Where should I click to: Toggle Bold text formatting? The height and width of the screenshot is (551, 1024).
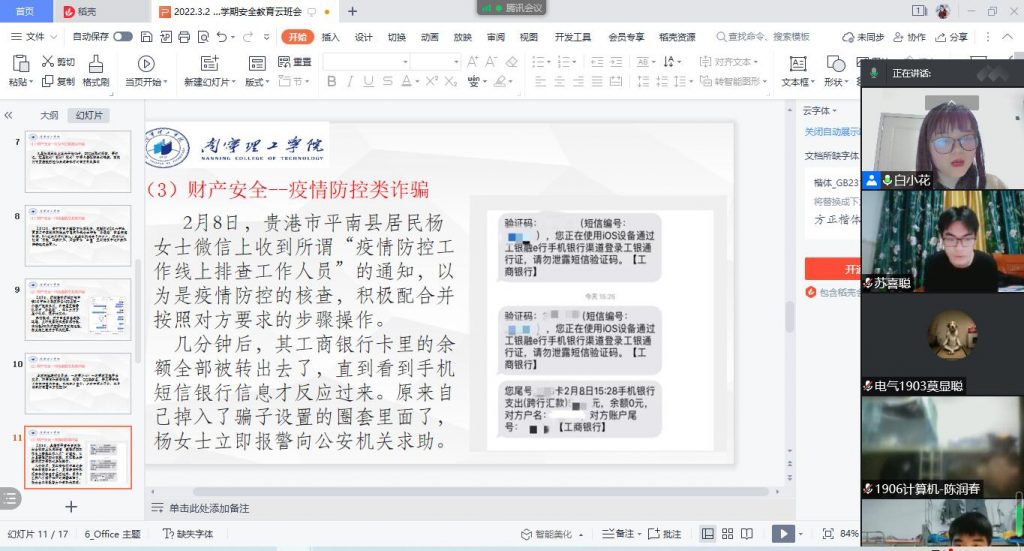[x=330, y=82]
